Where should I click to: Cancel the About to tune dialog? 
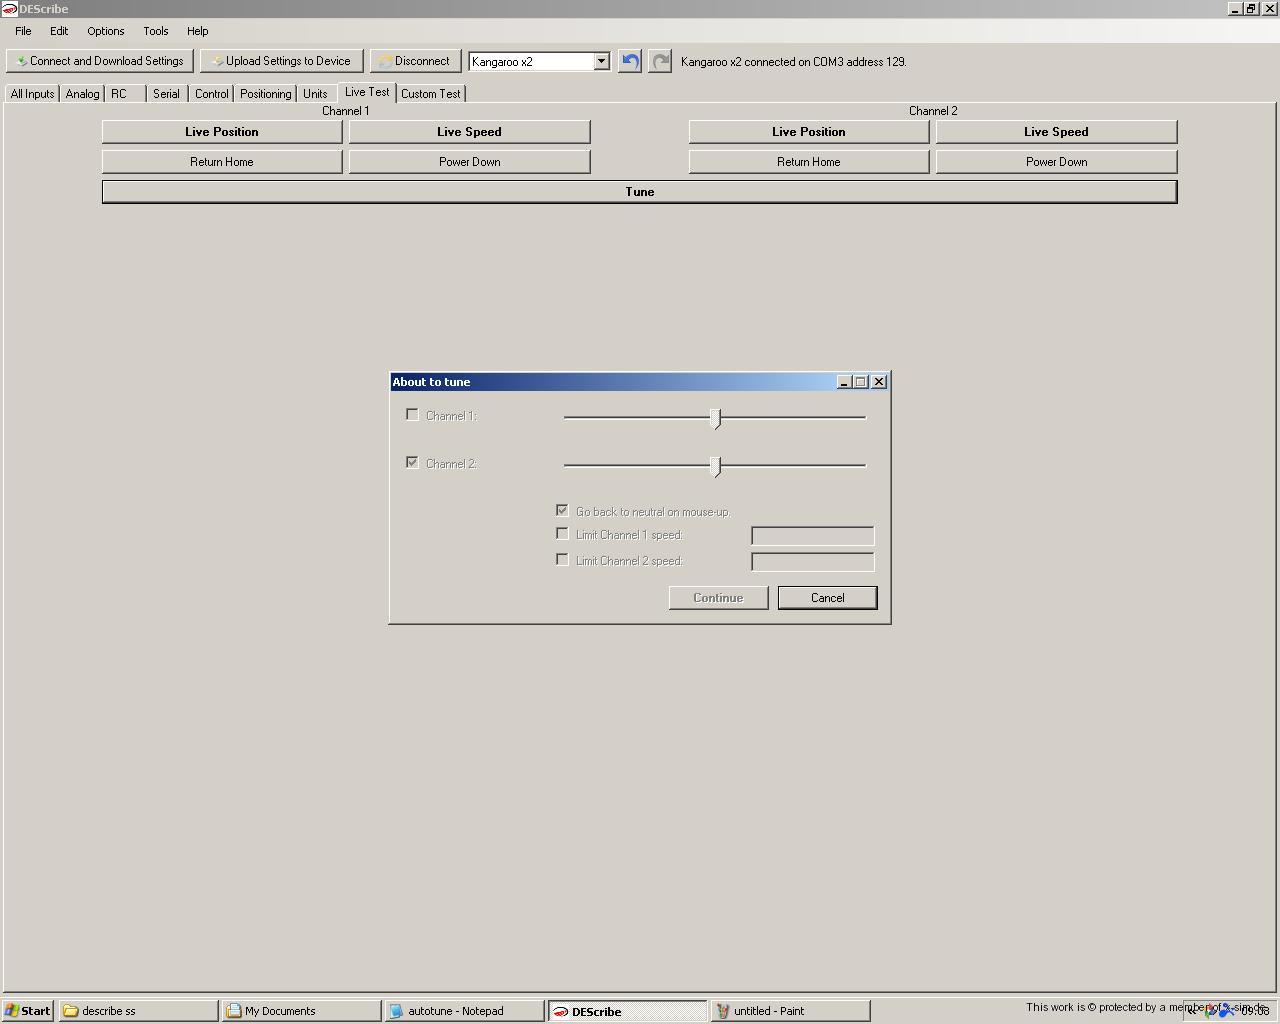(827, 598)
